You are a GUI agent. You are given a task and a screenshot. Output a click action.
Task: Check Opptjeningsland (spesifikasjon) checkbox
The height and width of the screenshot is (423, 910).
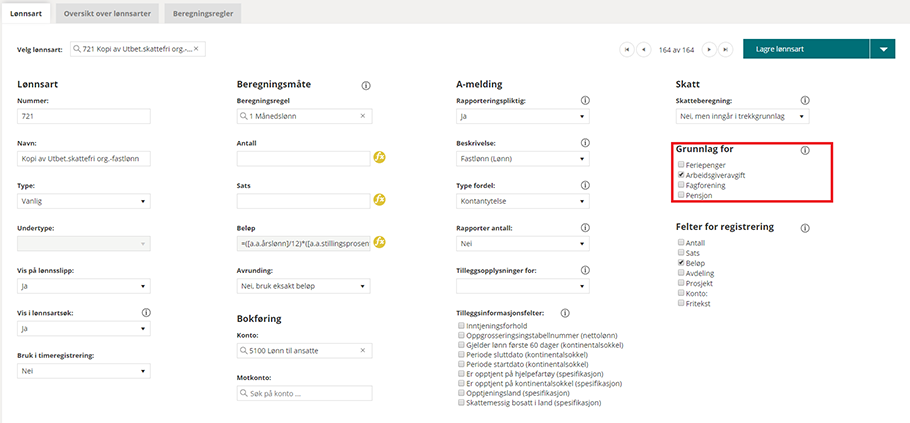coord(461,393)
